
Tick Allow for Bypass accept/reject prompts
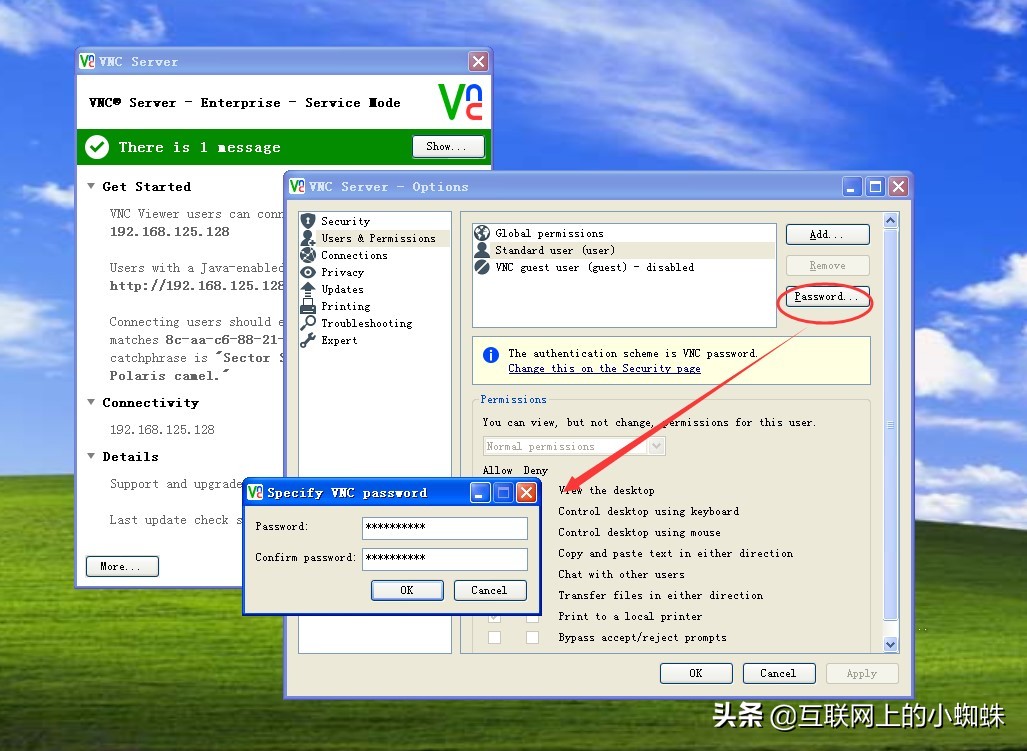coord(495,637)
